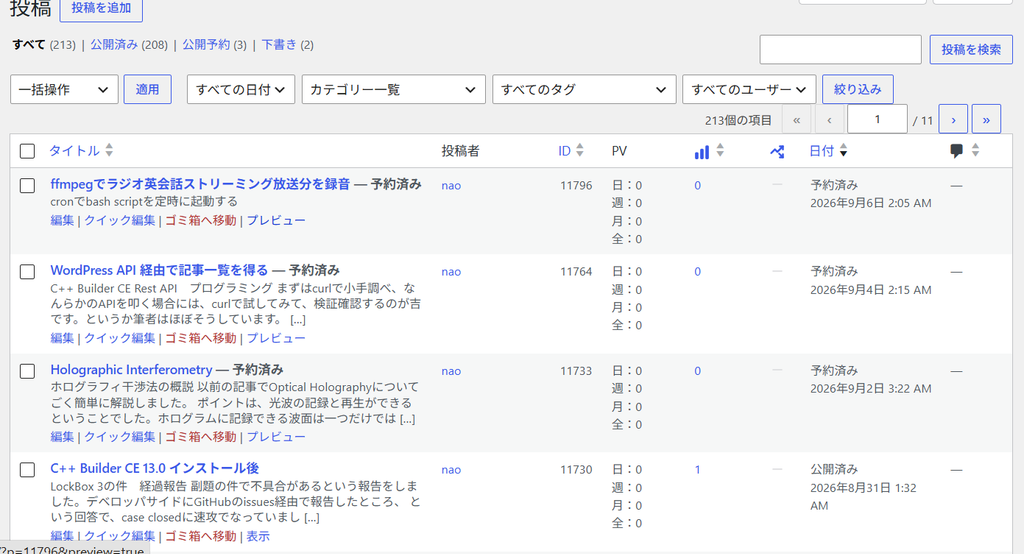Sort by the comments bubble icon
Screen dimensions: 1024x554
tap(956, 152)
